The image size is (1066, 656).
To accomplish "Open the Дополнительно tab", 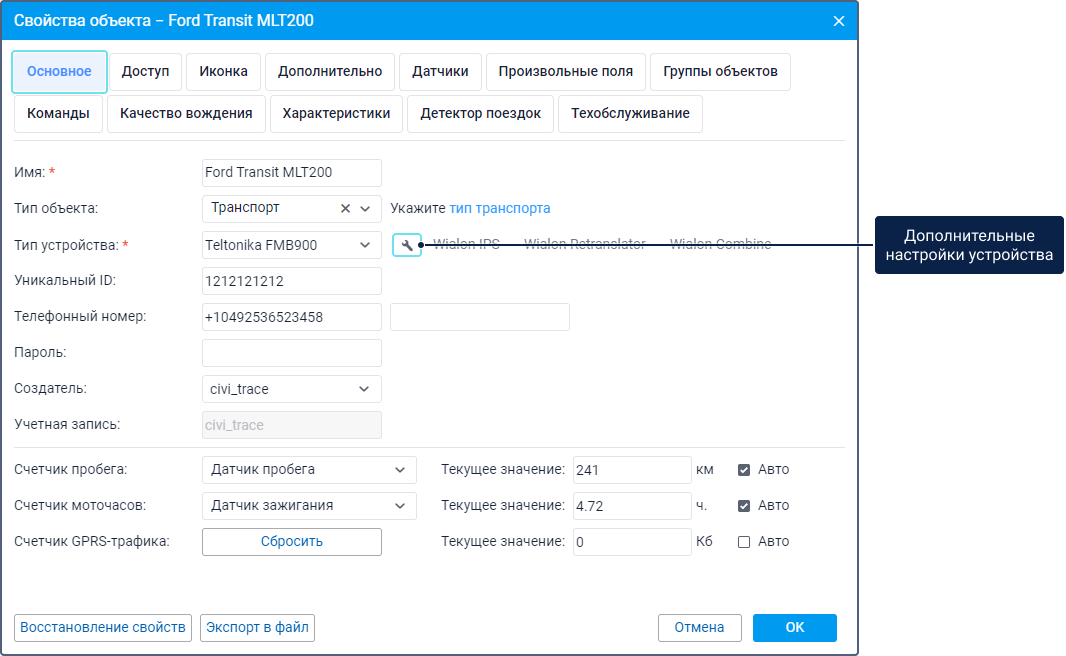I will click(330, 71).
